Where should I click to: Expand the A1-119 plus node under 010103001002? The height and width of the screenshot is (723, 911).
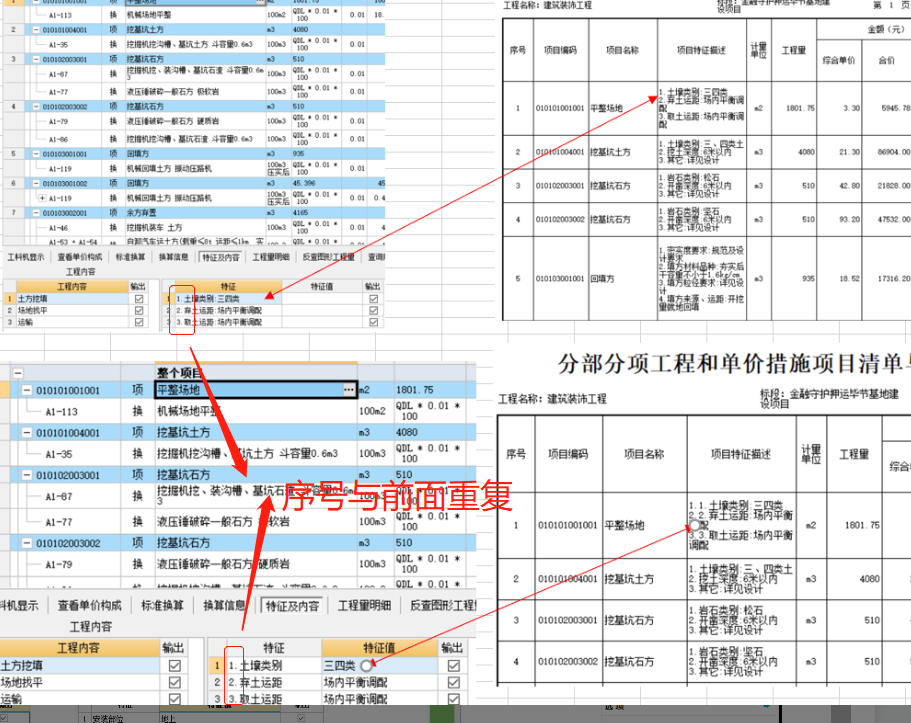pyautogui.click(x=42, y=198)
